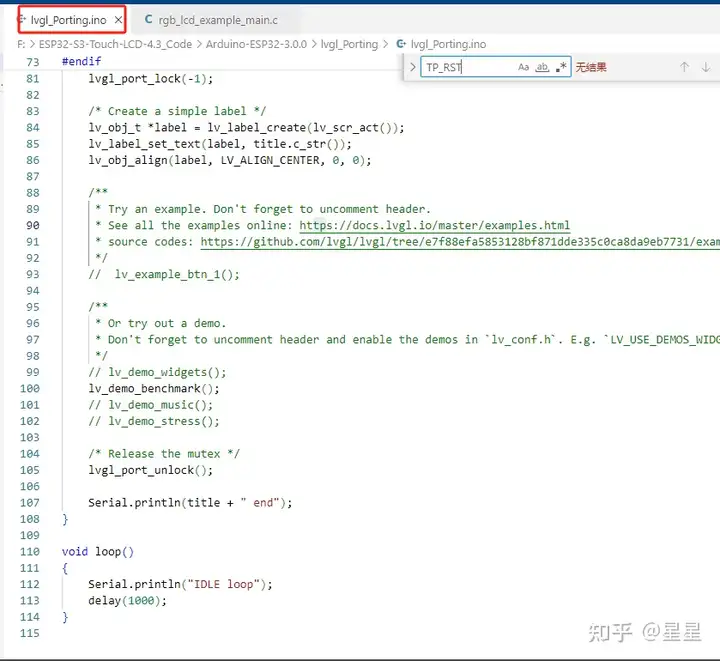Click the lvgl_port_unlock(); line
Viewport: 720px width, 661px height.
(151, 470)
